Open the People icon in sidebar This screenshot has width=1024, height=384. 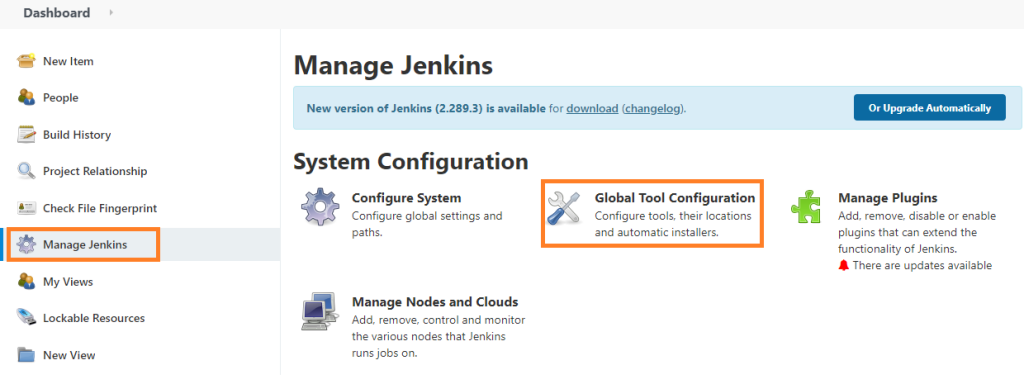pyautogui.click(x=26, y=98)
